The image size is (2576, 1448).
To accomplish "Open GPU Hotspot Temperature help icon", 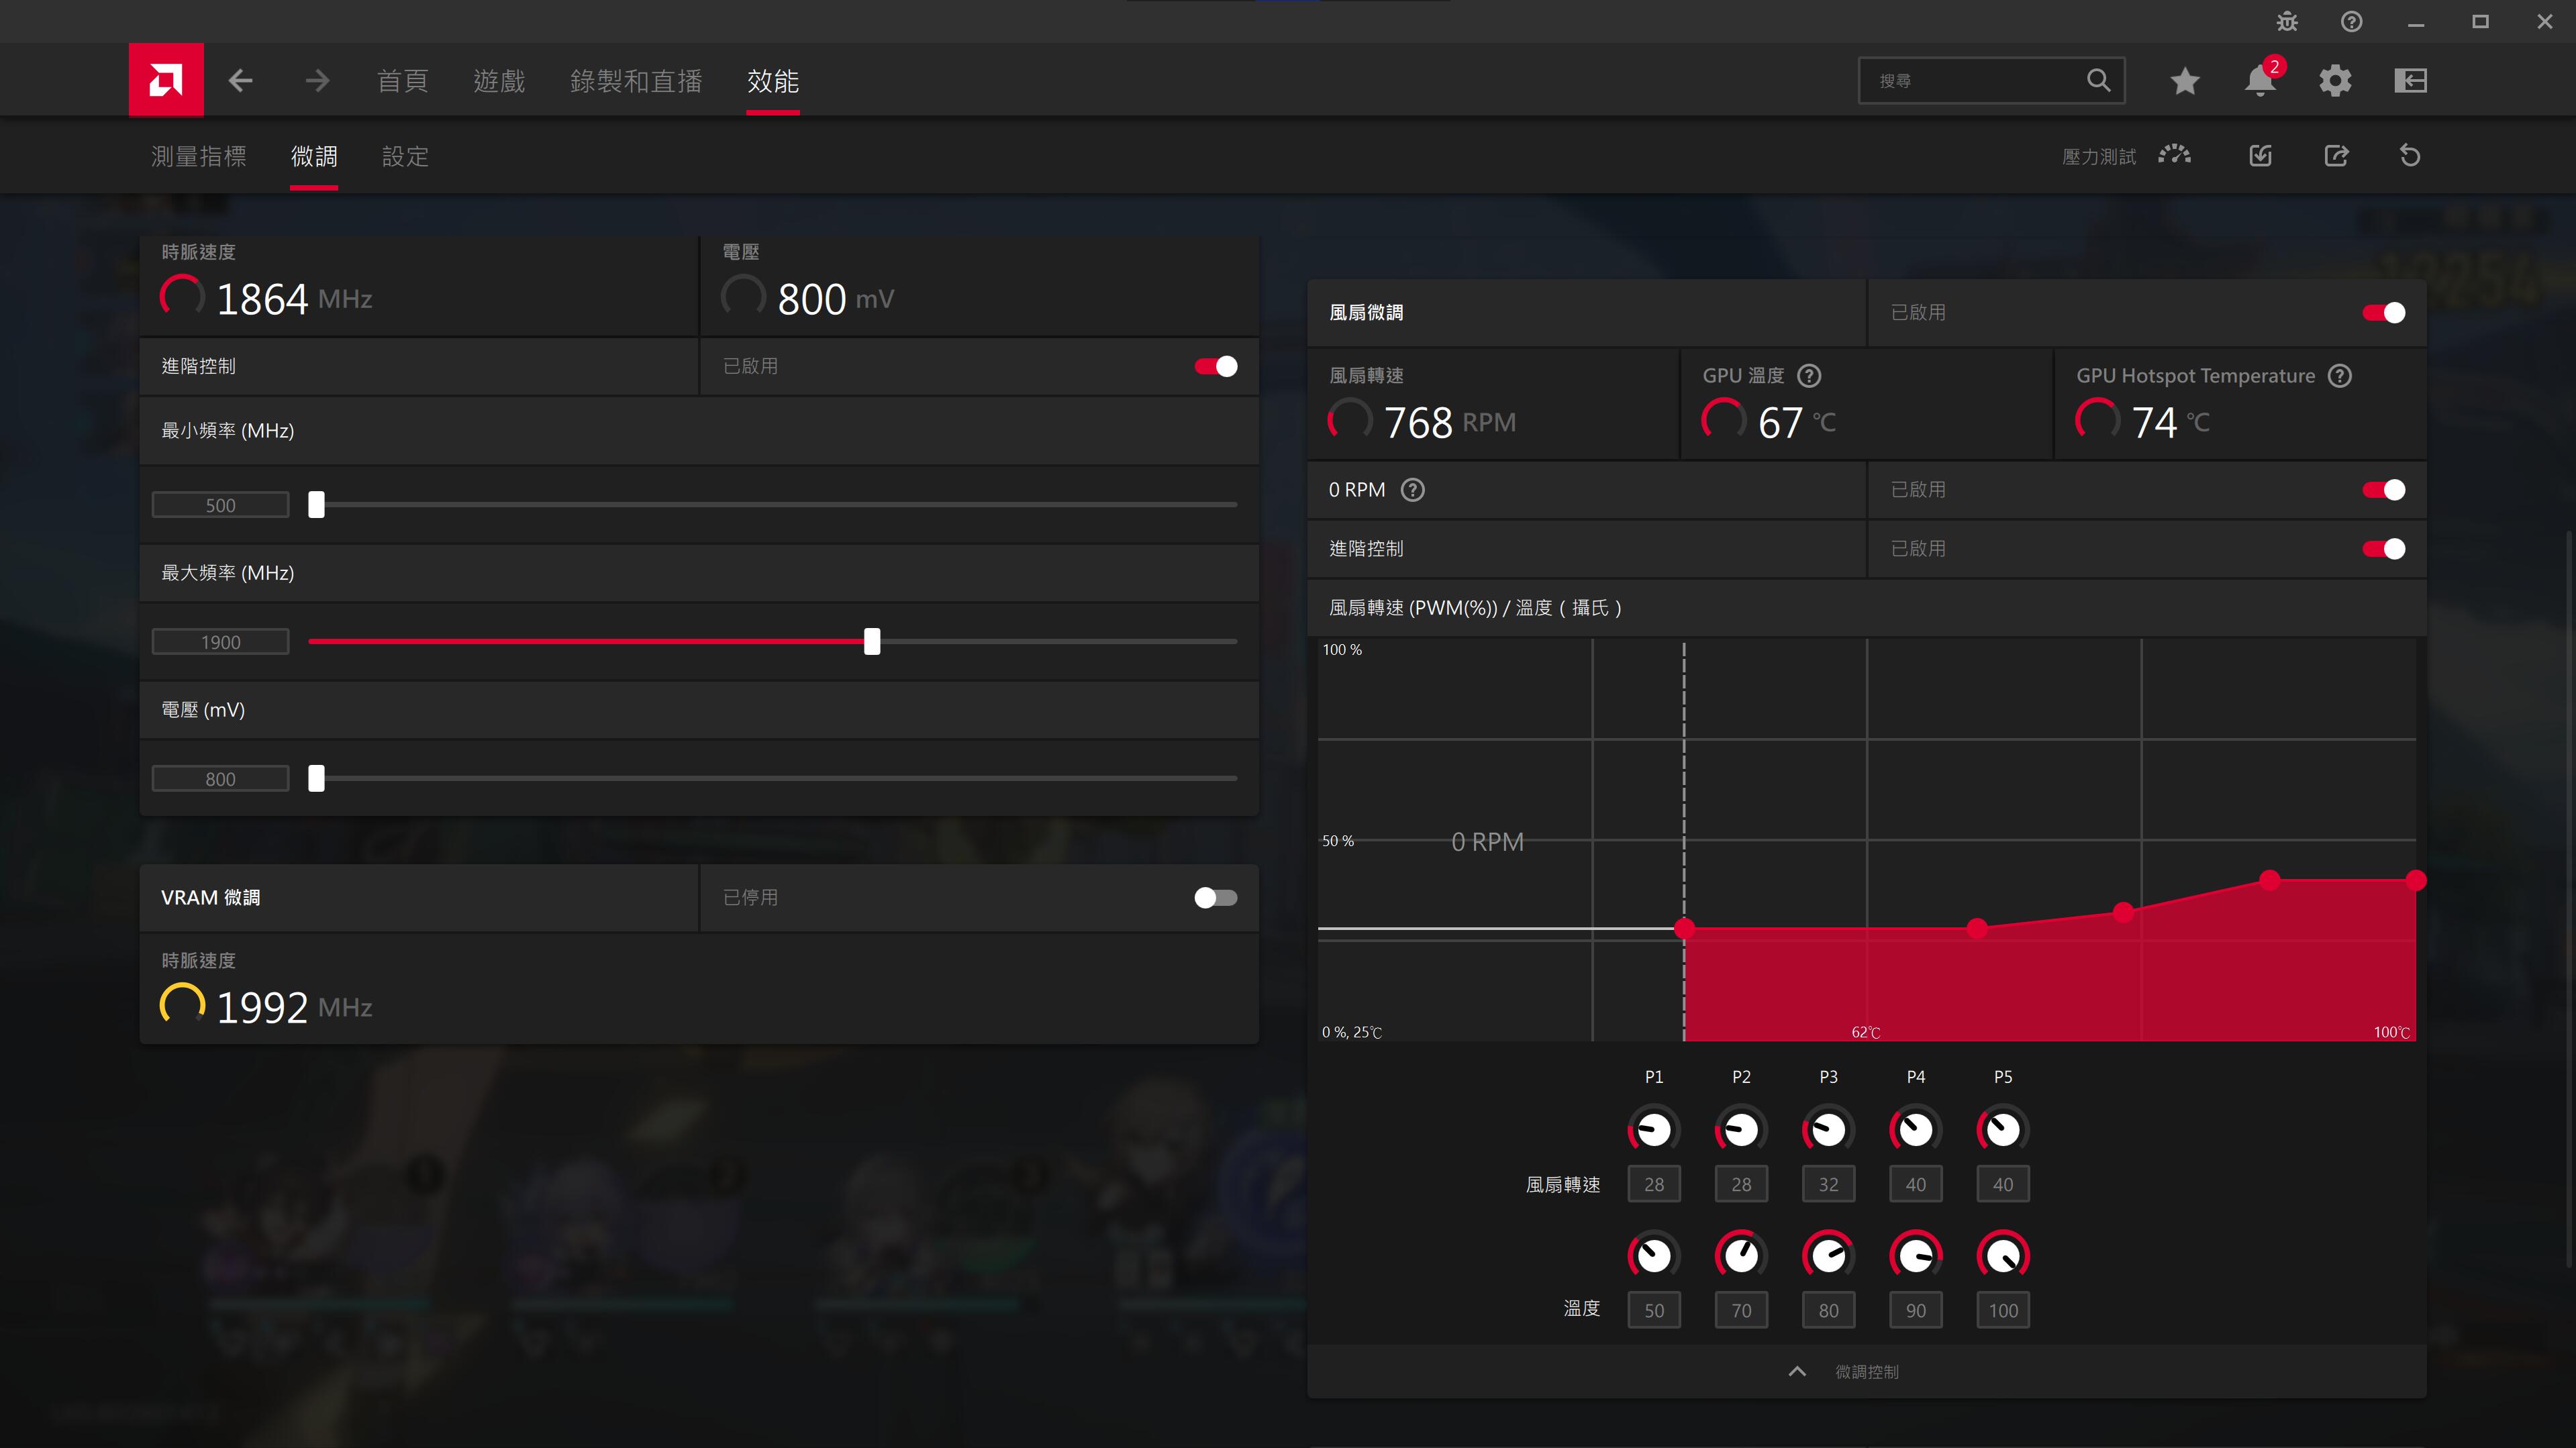I will (2339, 376).
